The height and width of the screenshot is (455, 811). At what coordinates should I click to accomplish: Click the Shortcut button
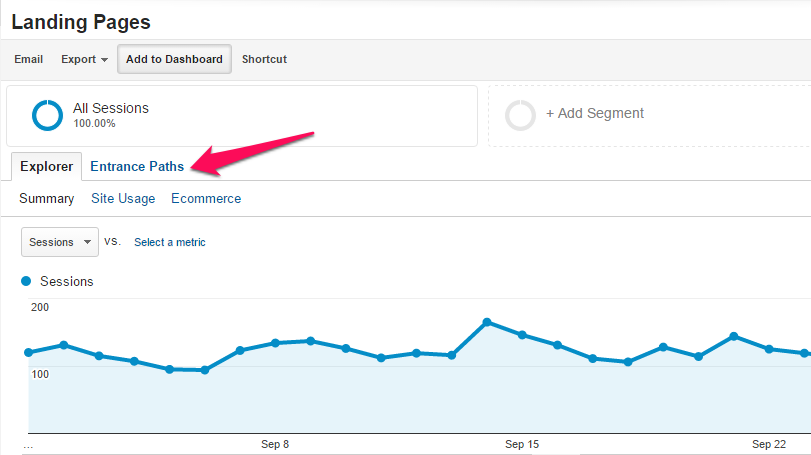264,59
